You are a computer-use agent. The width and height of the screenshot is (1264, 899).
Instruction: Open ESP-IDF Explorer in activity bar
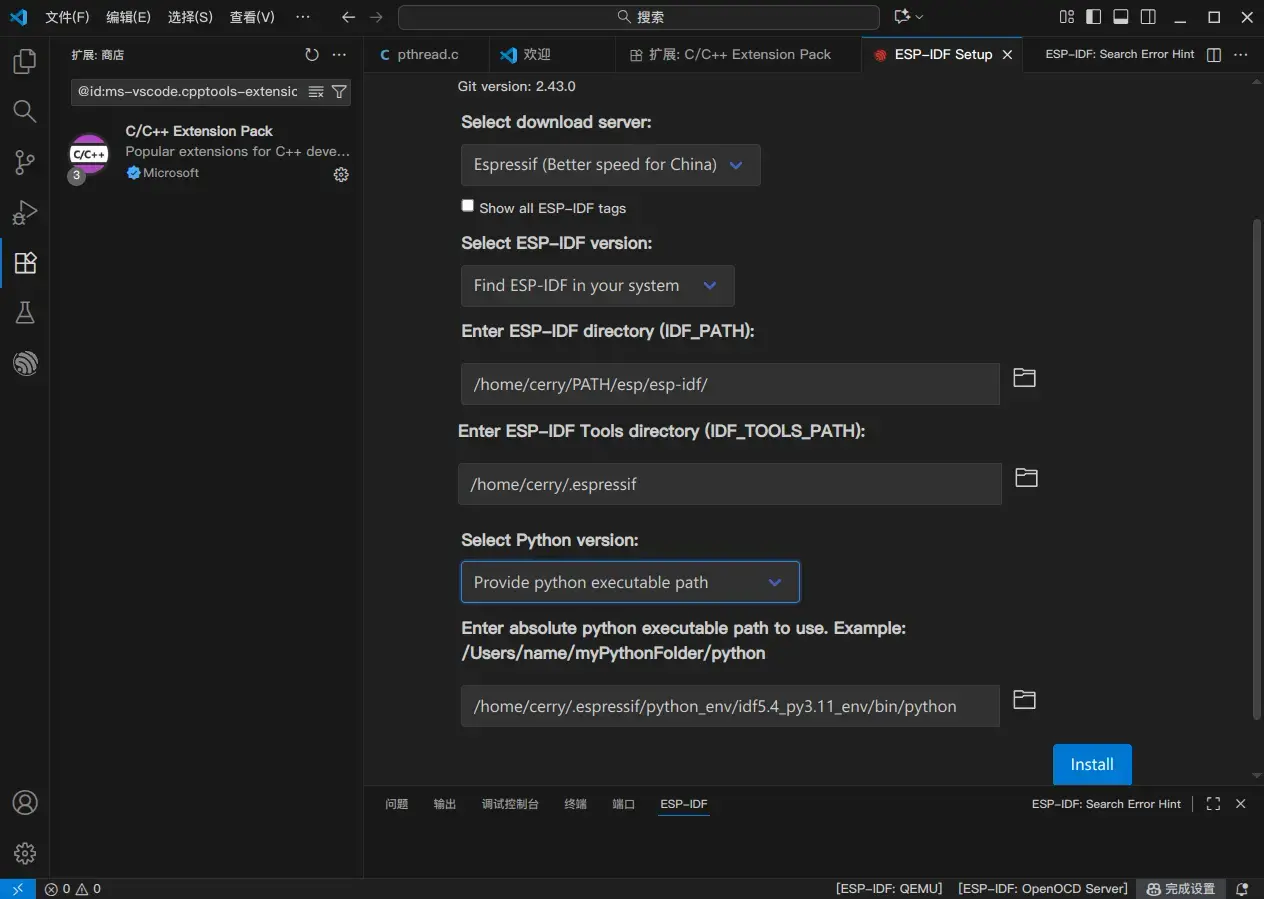pyautogui.click(x=25, y=364)
